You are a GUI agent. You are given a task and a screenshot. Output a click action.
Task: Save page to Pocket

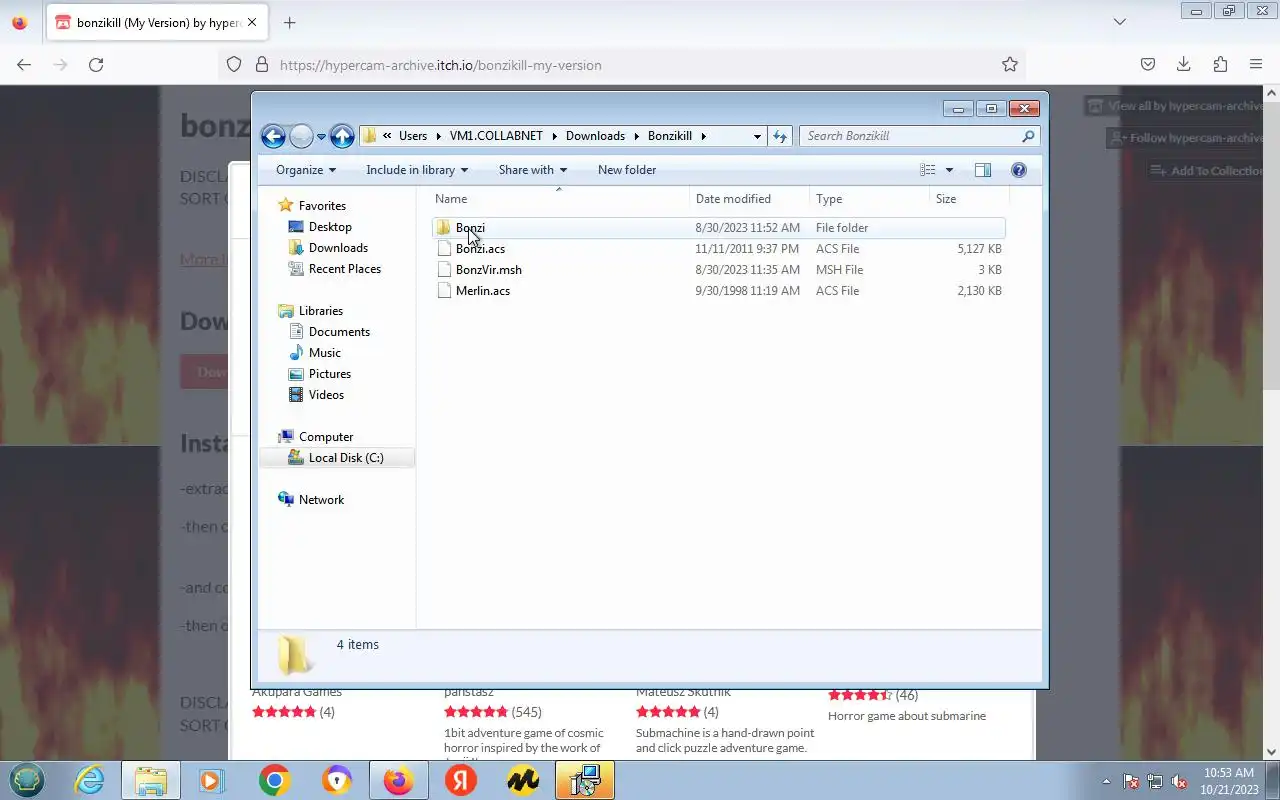(x=1148, y=65)
